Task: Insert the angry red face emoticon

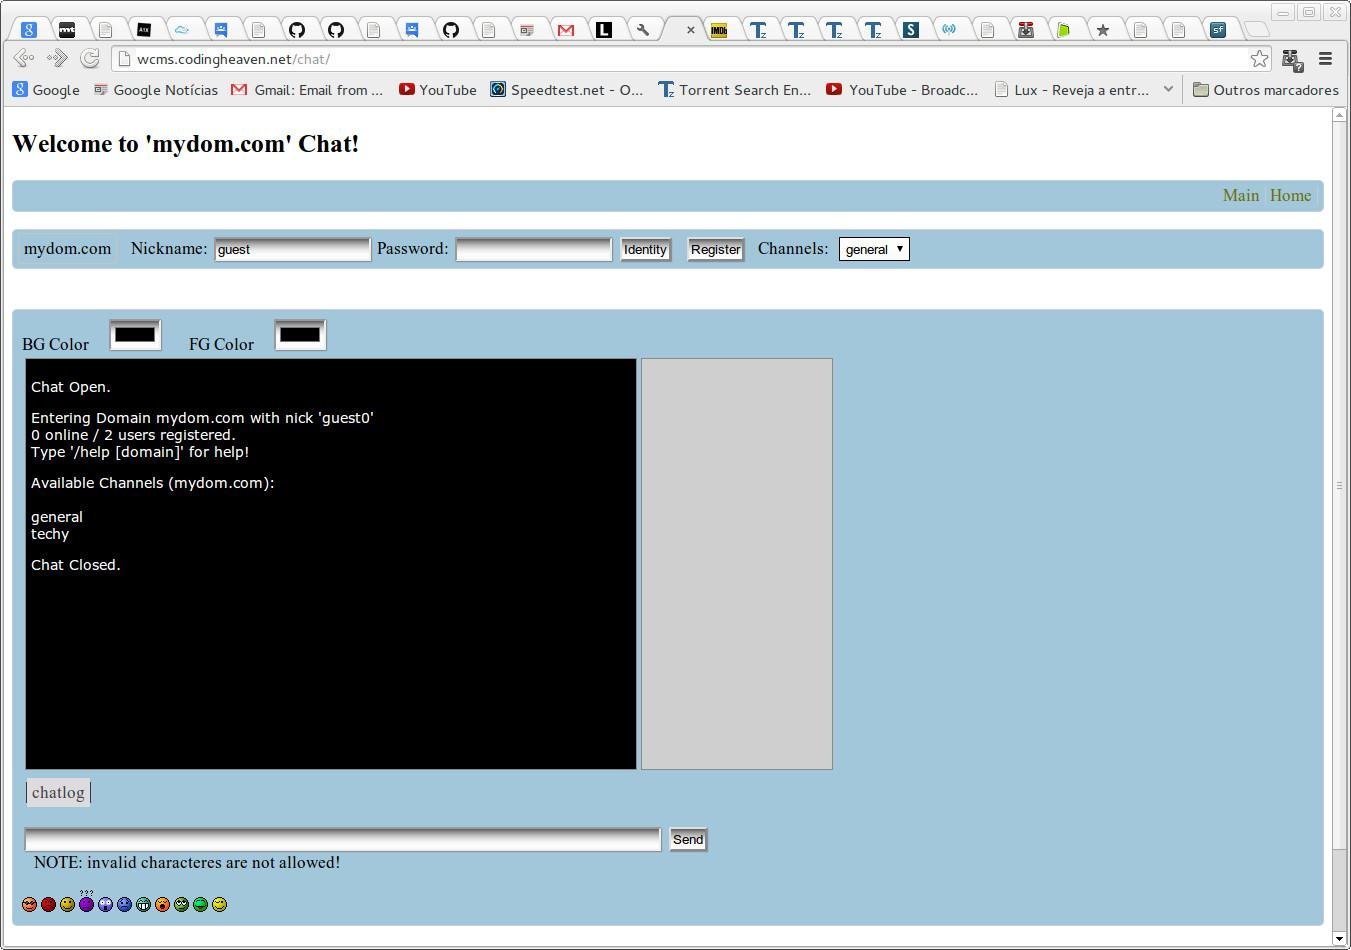Action: click(x=48, y=904)
